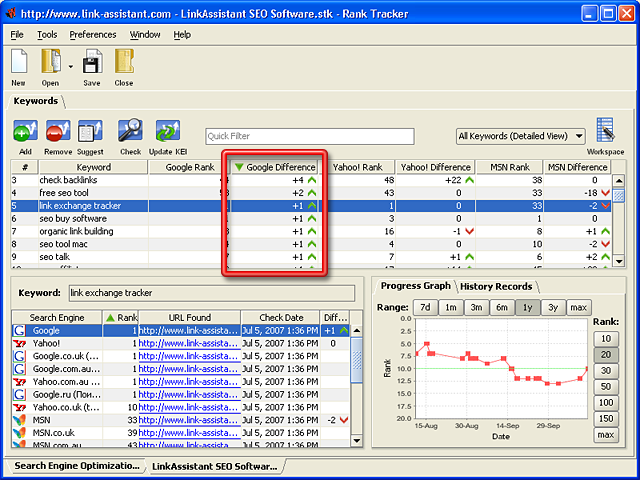The image size is (640, 480).
Task: Focus the Quick Filter field
Action: (x=310, y=136)
